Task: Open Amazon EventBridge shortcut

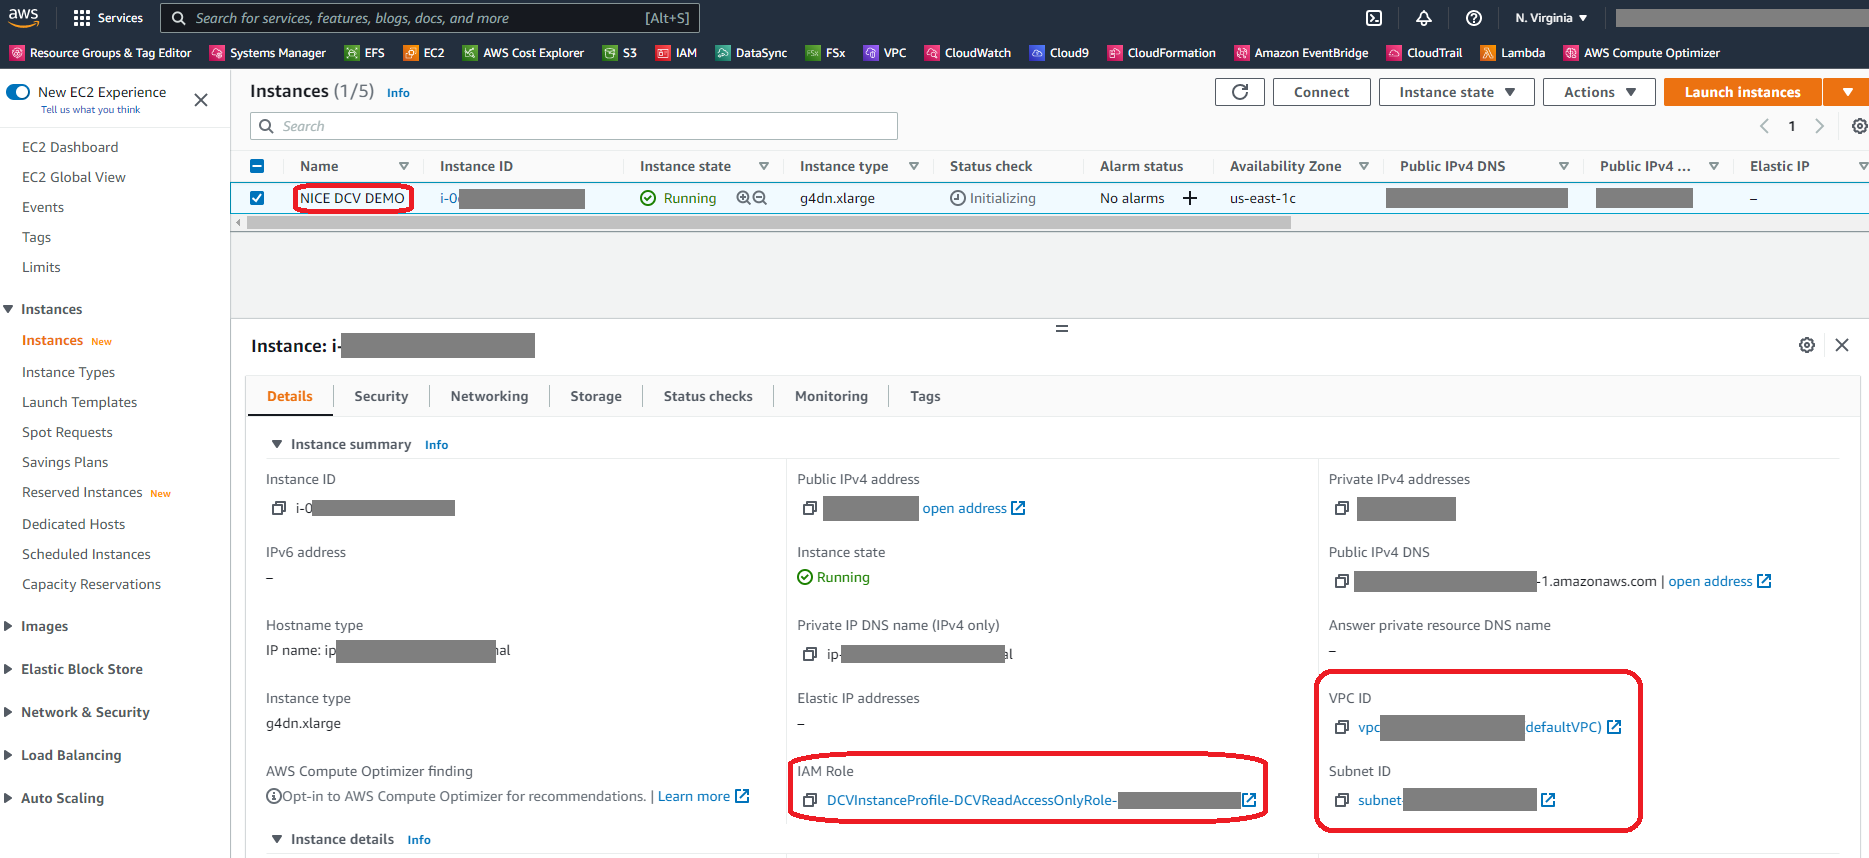Action: click(x=1301, y=53)
